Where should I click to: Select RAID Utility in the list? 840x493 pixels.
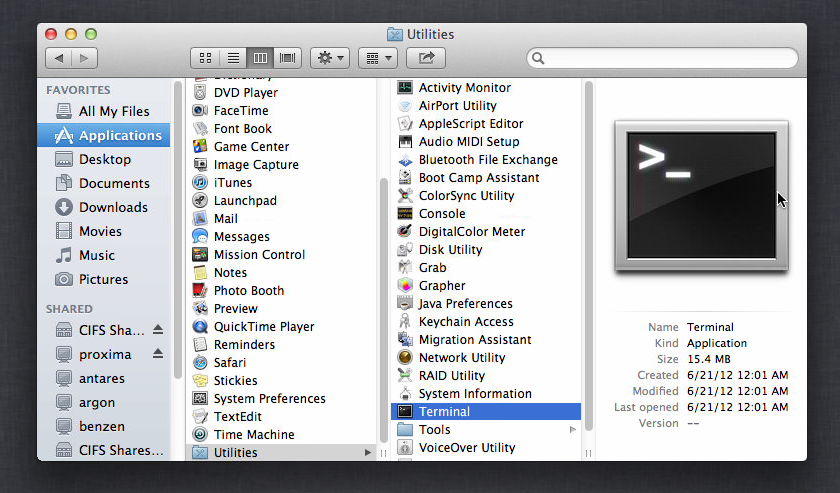click(486, 375)
